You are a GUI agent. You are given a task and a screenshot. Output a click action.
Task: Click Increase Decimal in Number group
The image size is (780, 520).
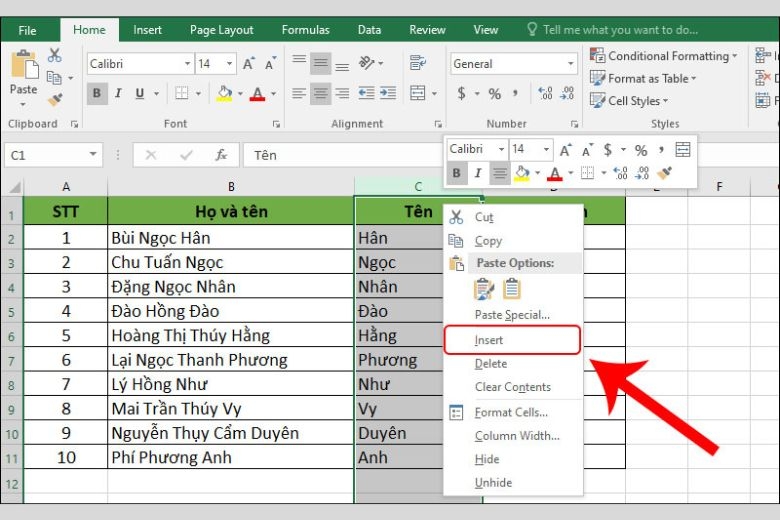(545, 93)
